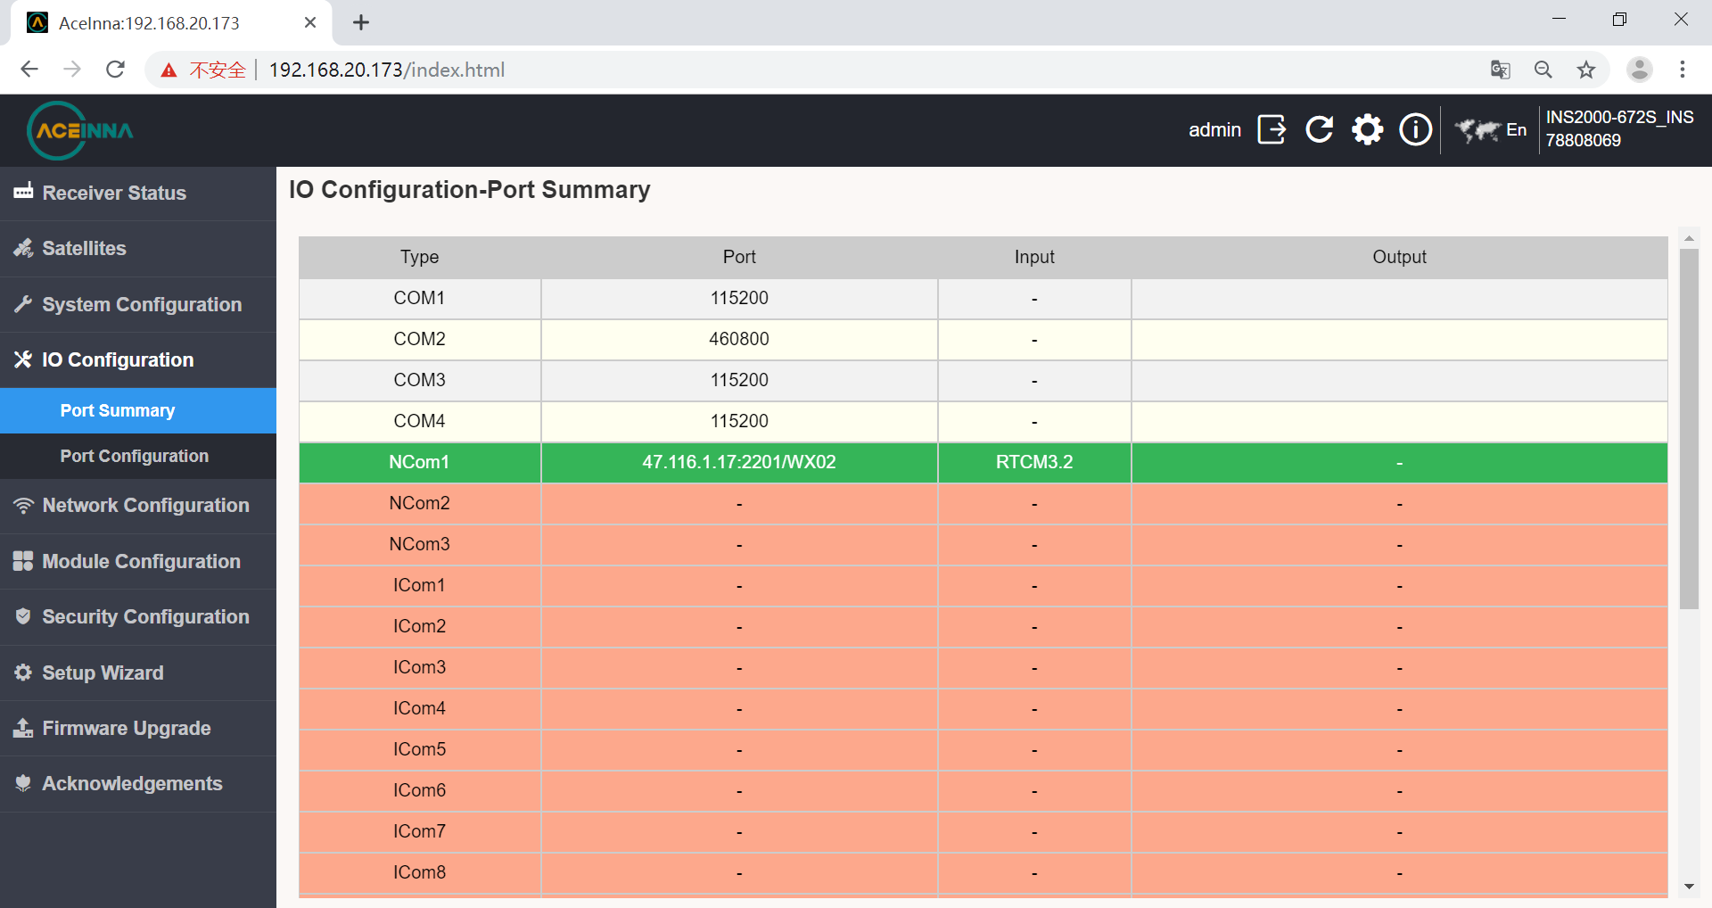Open a new browser tab
1712x908 pixels.
[361, 22]
